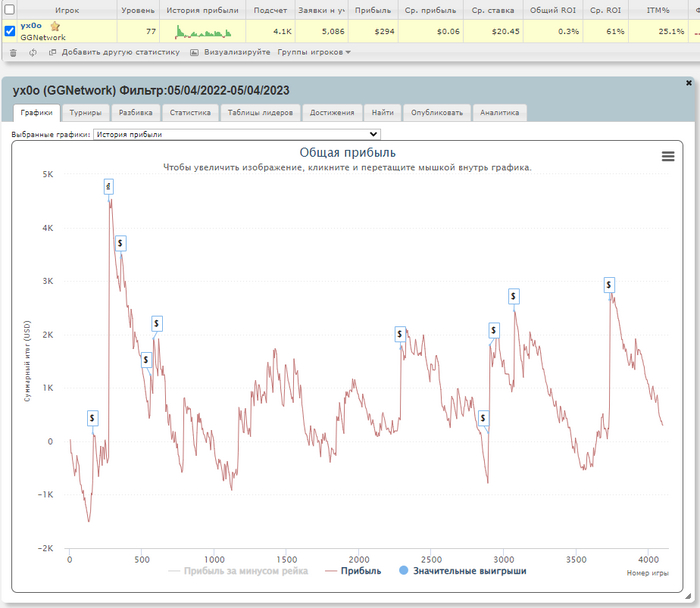Open the chart hamburger menu
700x608 pixels.
click(x=668, y=156)
